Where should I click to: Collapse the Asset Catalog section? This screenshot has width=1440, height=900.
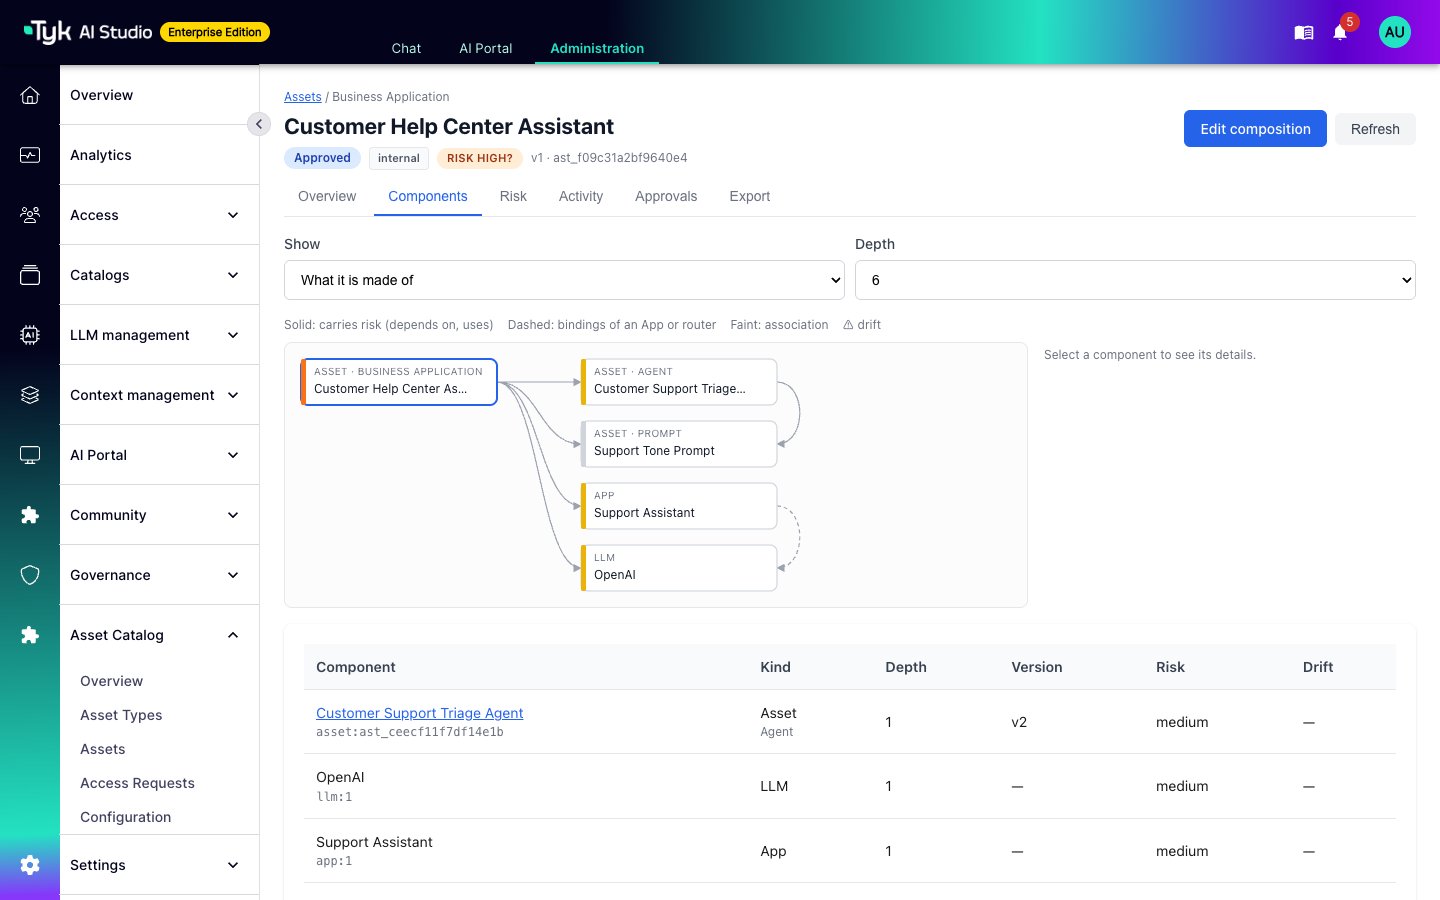[x=160, y=635]
